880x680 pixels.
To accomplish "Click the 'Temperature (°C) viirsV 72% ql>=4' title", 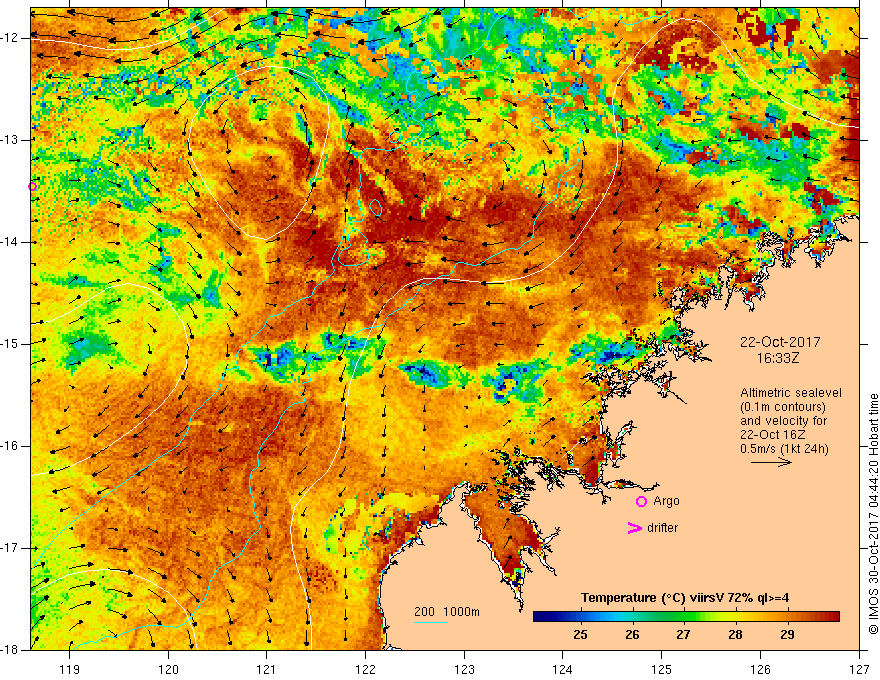I will (685, 598).
